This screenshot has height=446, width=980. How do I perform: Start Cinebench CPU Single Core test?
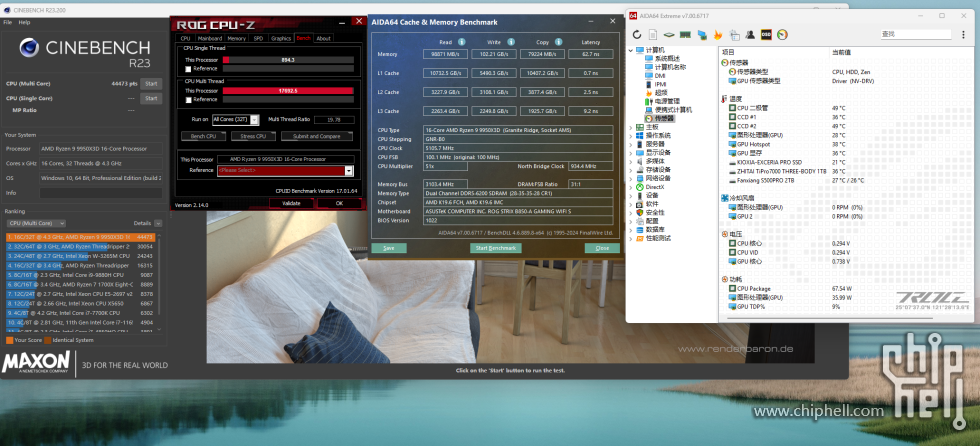tap(151, 98)
